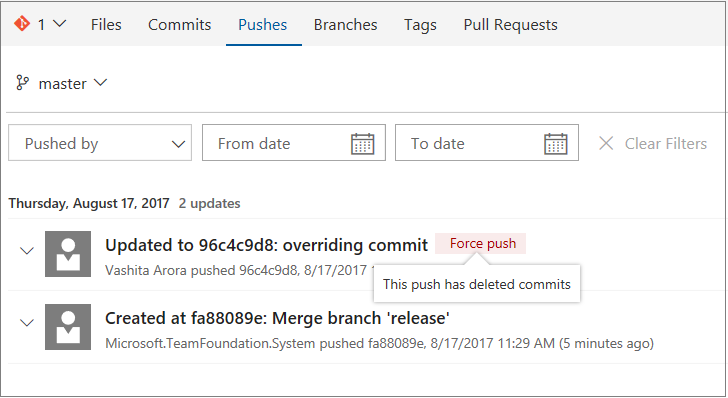The height and width of the screenshot is (398, 728).
Task: Click the red Git repository icon
Action: [22, 23]
